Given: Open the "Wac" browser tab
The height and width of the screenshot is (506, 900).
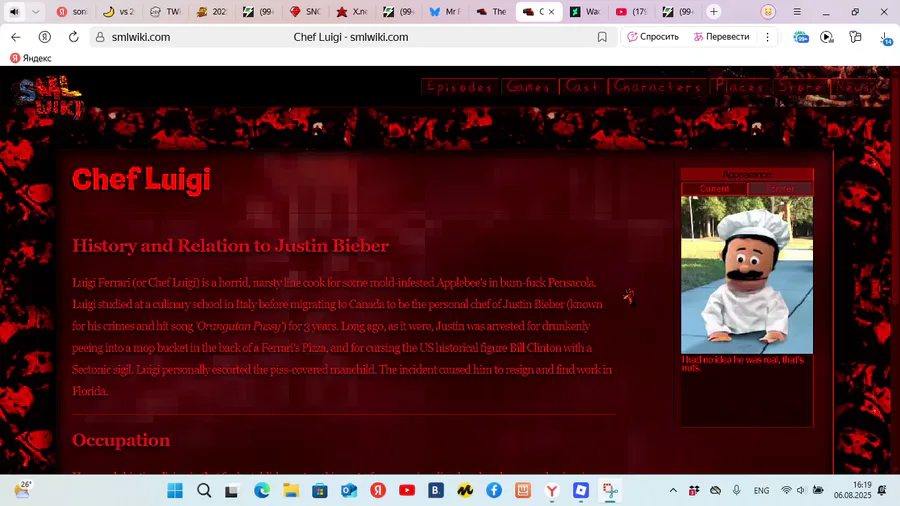Looking at the screenshot, I should pos(585,11).
